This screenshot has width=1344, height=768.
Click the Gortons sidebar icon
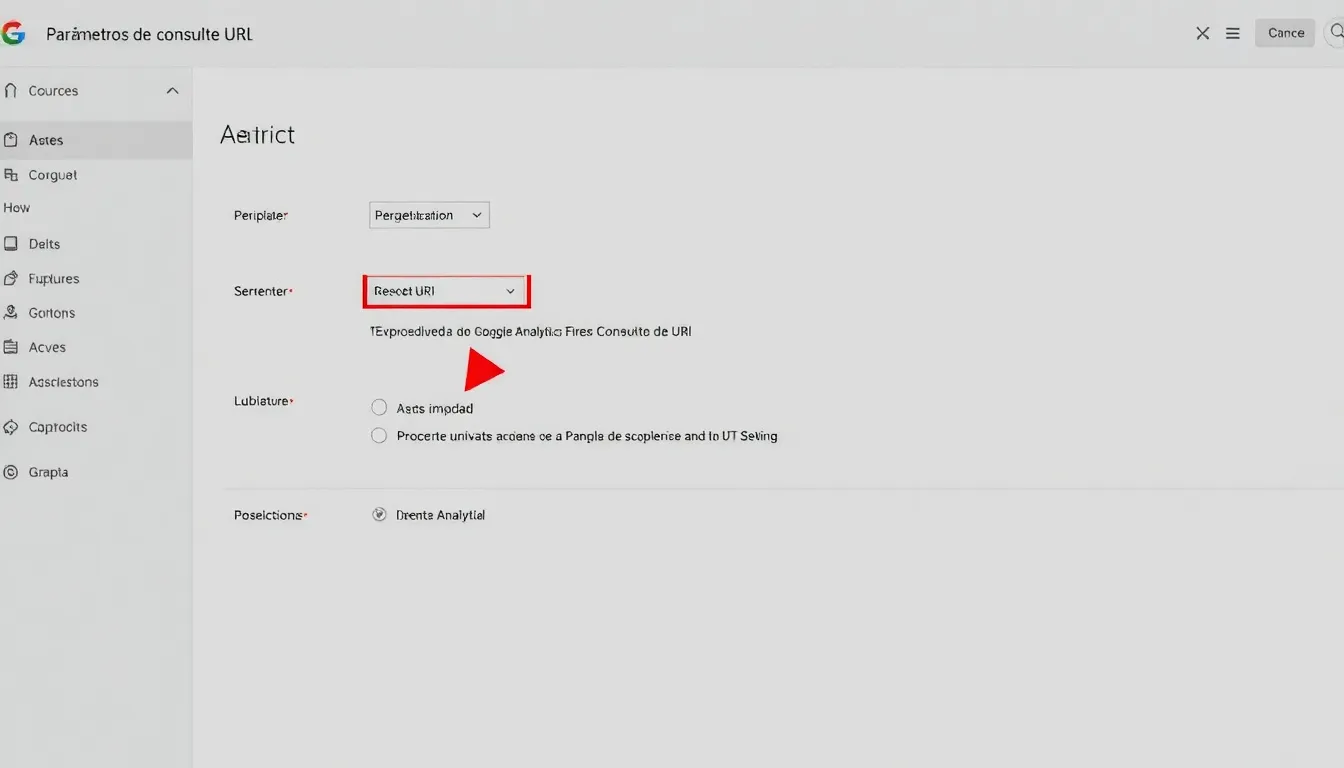[11, 313]
